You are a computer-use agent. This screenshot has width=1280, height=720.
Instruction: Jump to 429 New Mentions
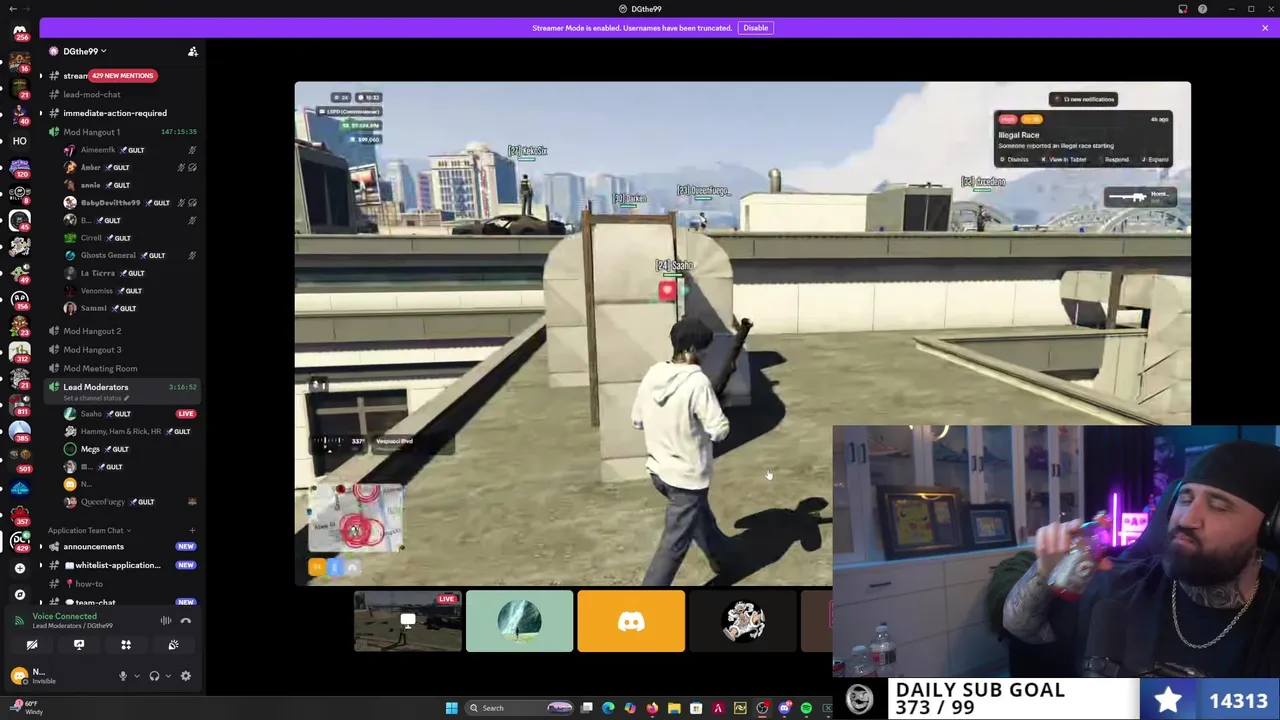pyautogui.click(x=123, y=76)
